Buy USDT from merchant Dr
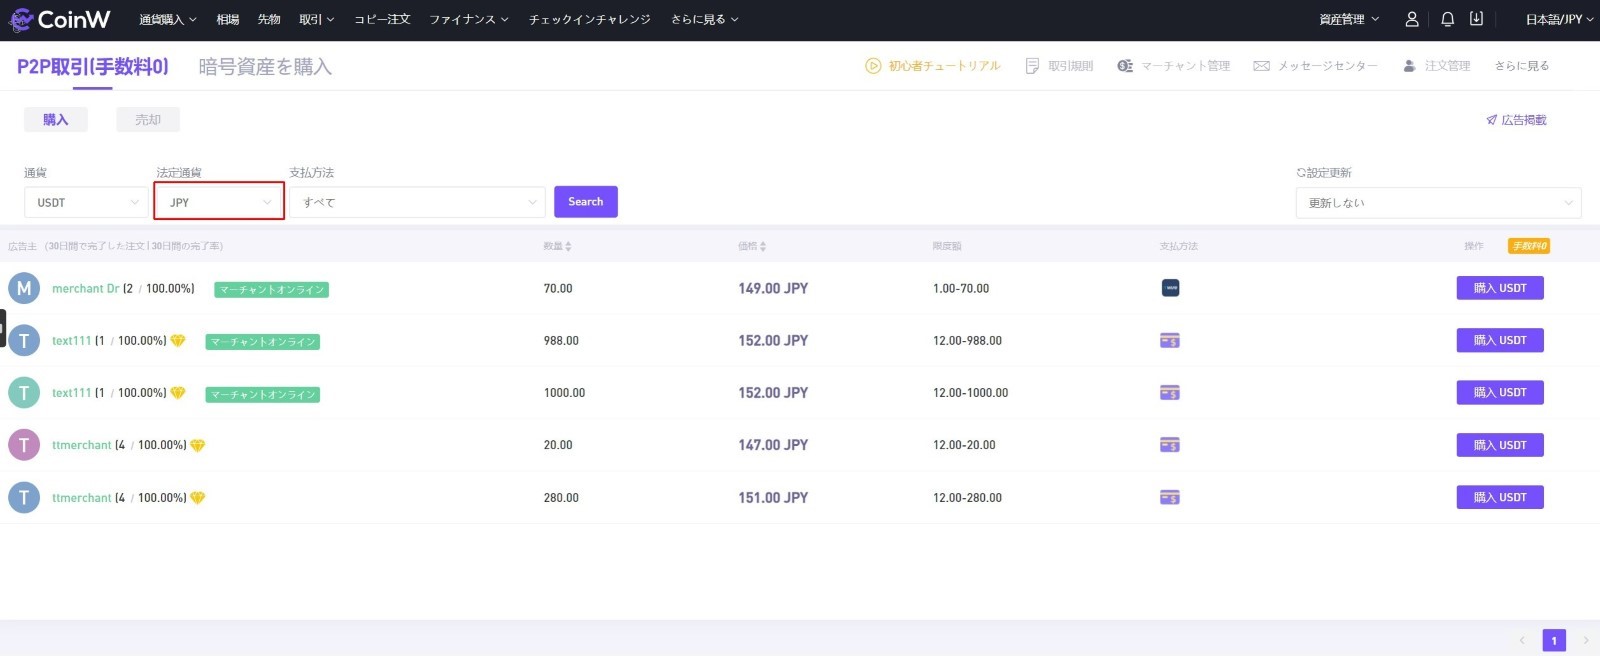1600x656 pixels. tap(1500, 288)
